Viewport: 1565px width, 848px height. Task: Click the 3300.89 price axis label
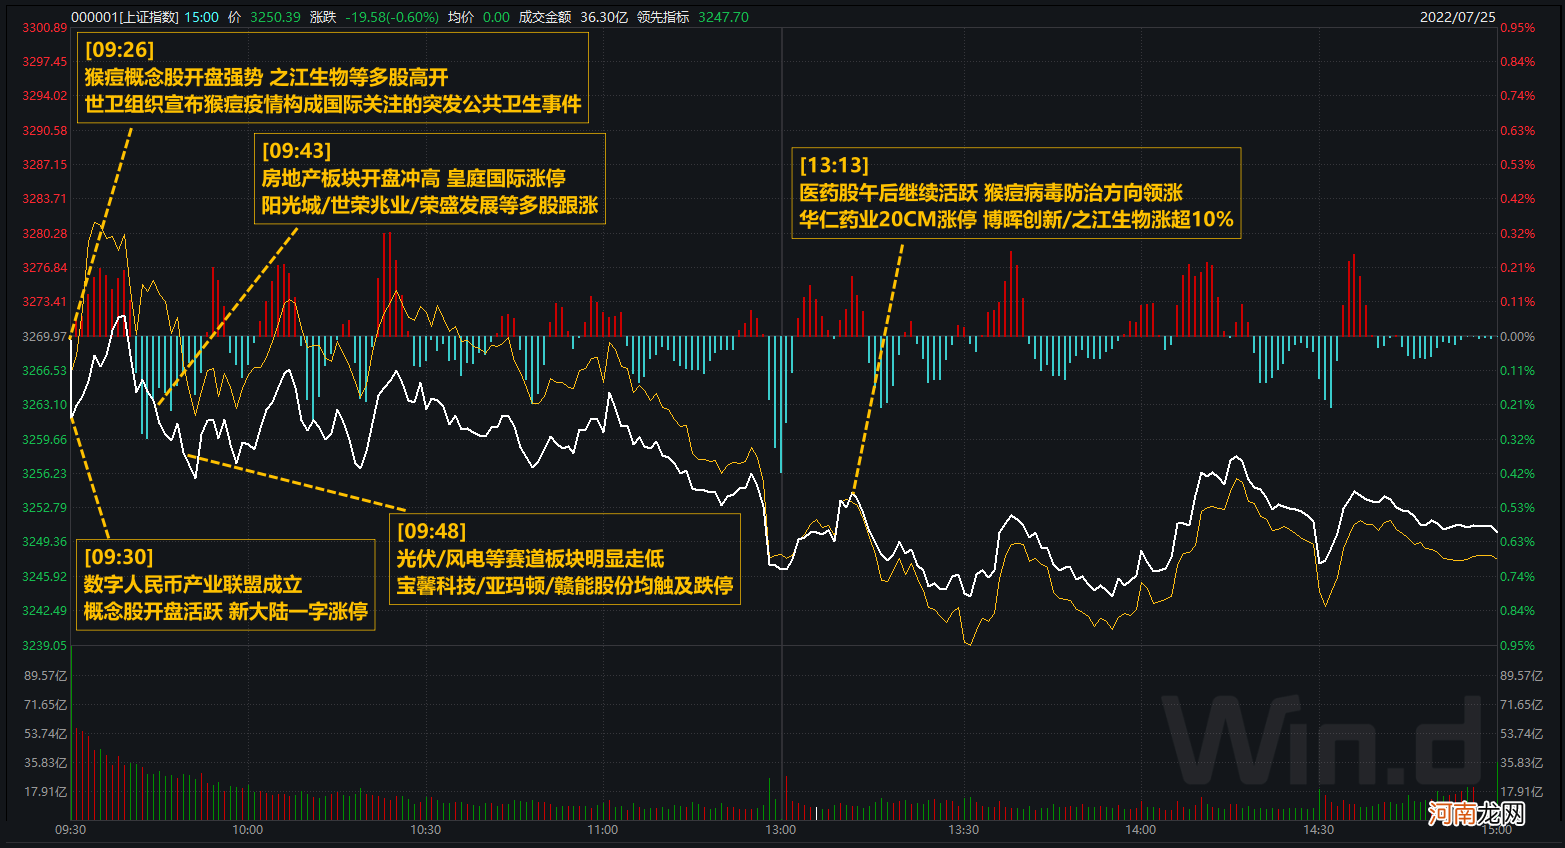45,28
